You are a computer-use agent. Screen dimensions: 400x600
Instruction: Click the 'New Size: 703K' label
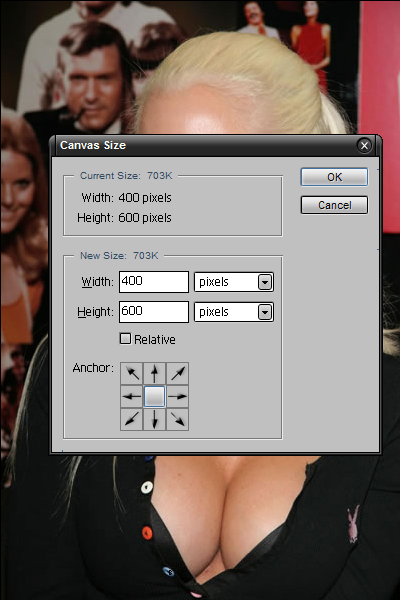pos(119,256)
